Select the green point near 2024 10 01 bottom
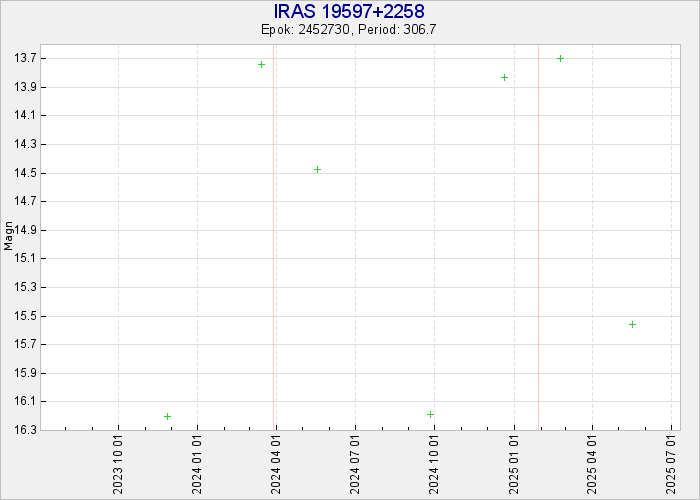The height and width of the screenshot is (500, 700). tap(430, 414)
